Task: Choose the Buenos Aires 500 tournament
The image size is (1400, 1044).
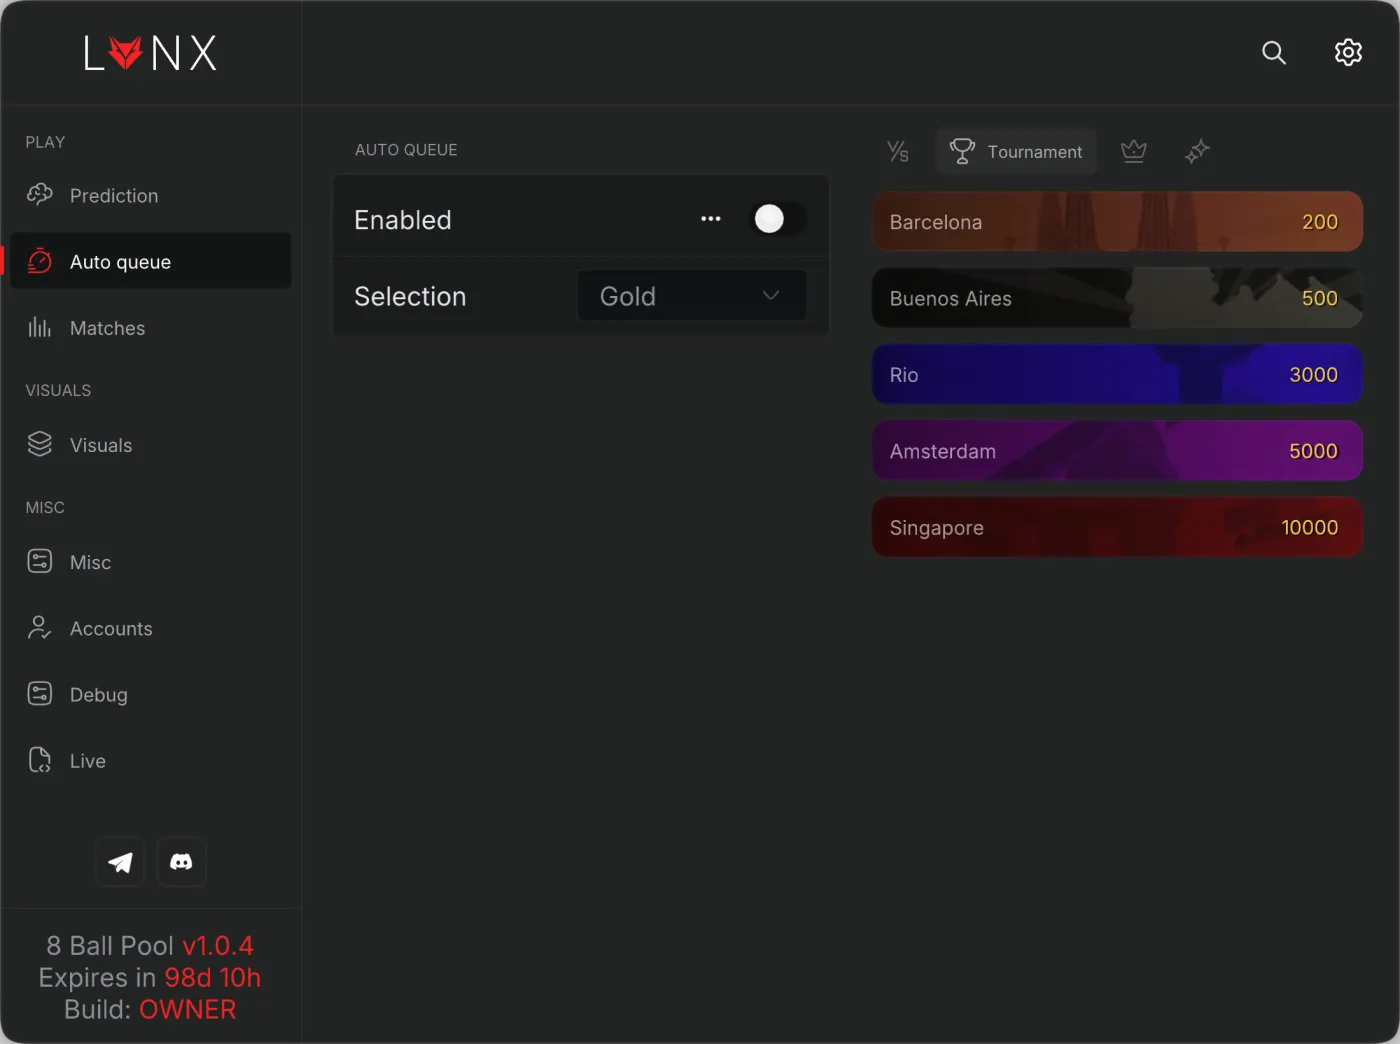Action: click(x=1117, y=298)
